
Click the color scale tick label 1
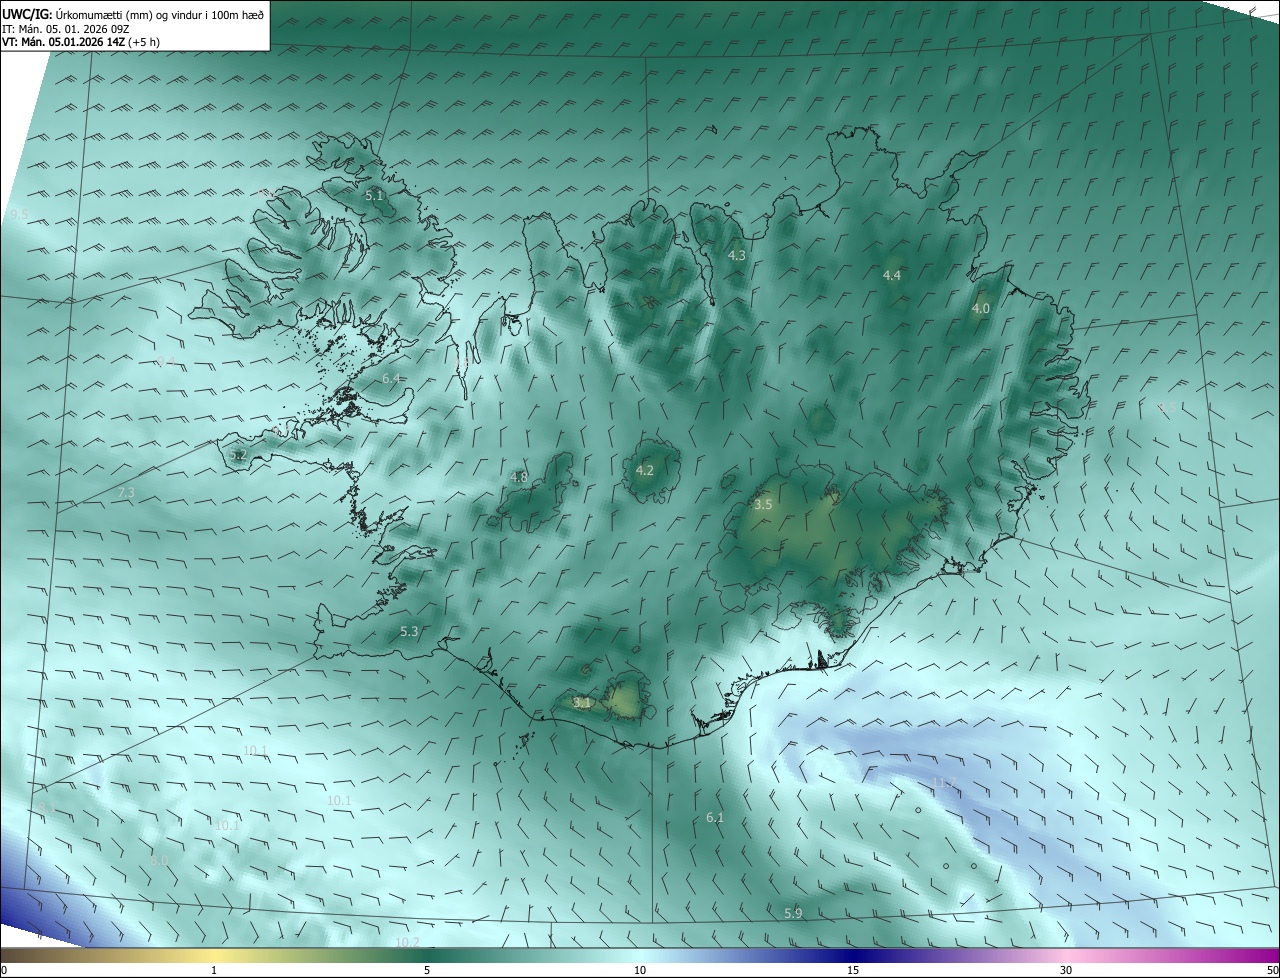214,971
